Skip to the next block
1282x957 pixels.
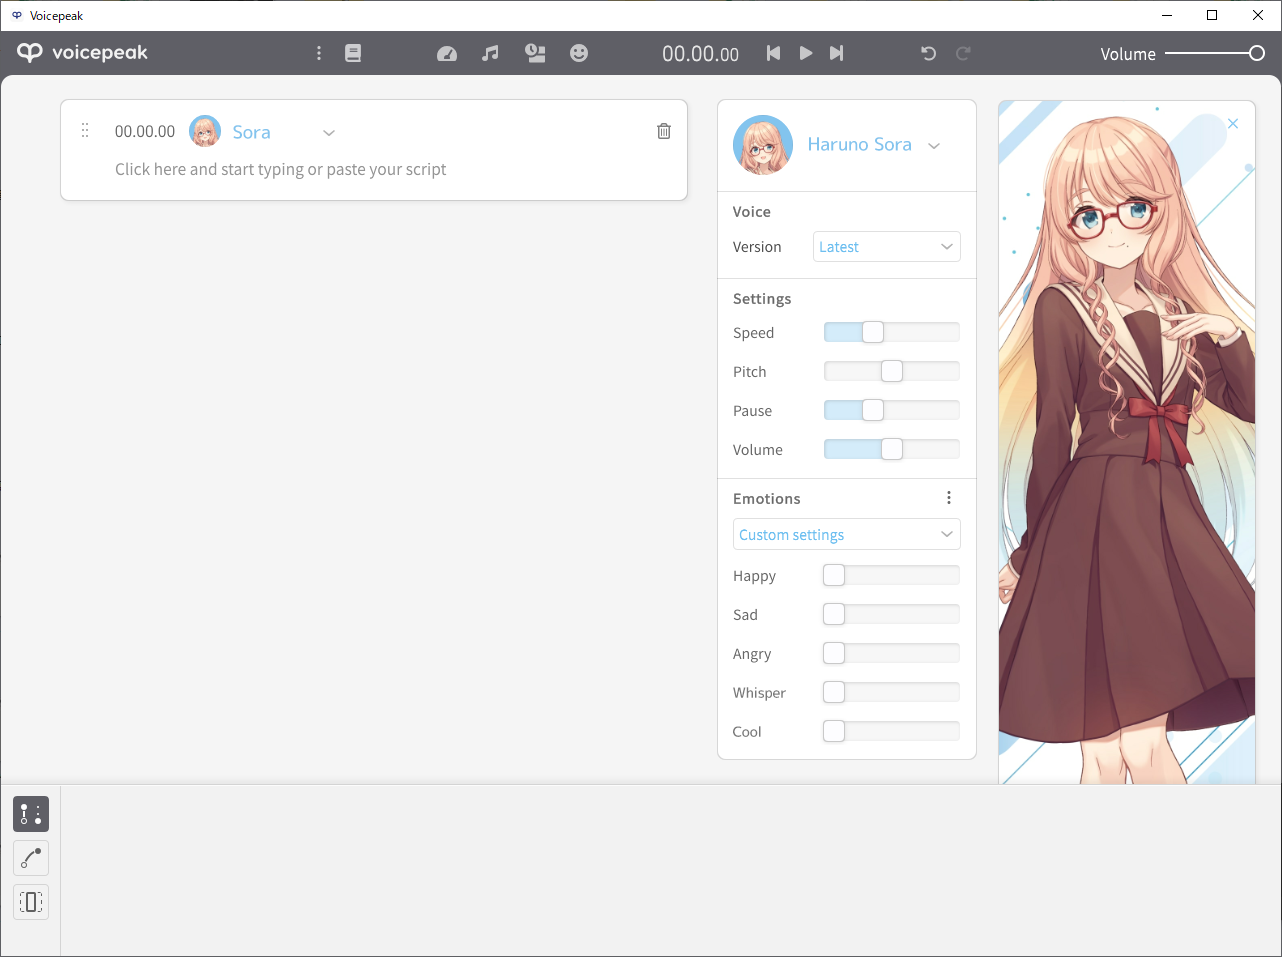tap(837, 53)
